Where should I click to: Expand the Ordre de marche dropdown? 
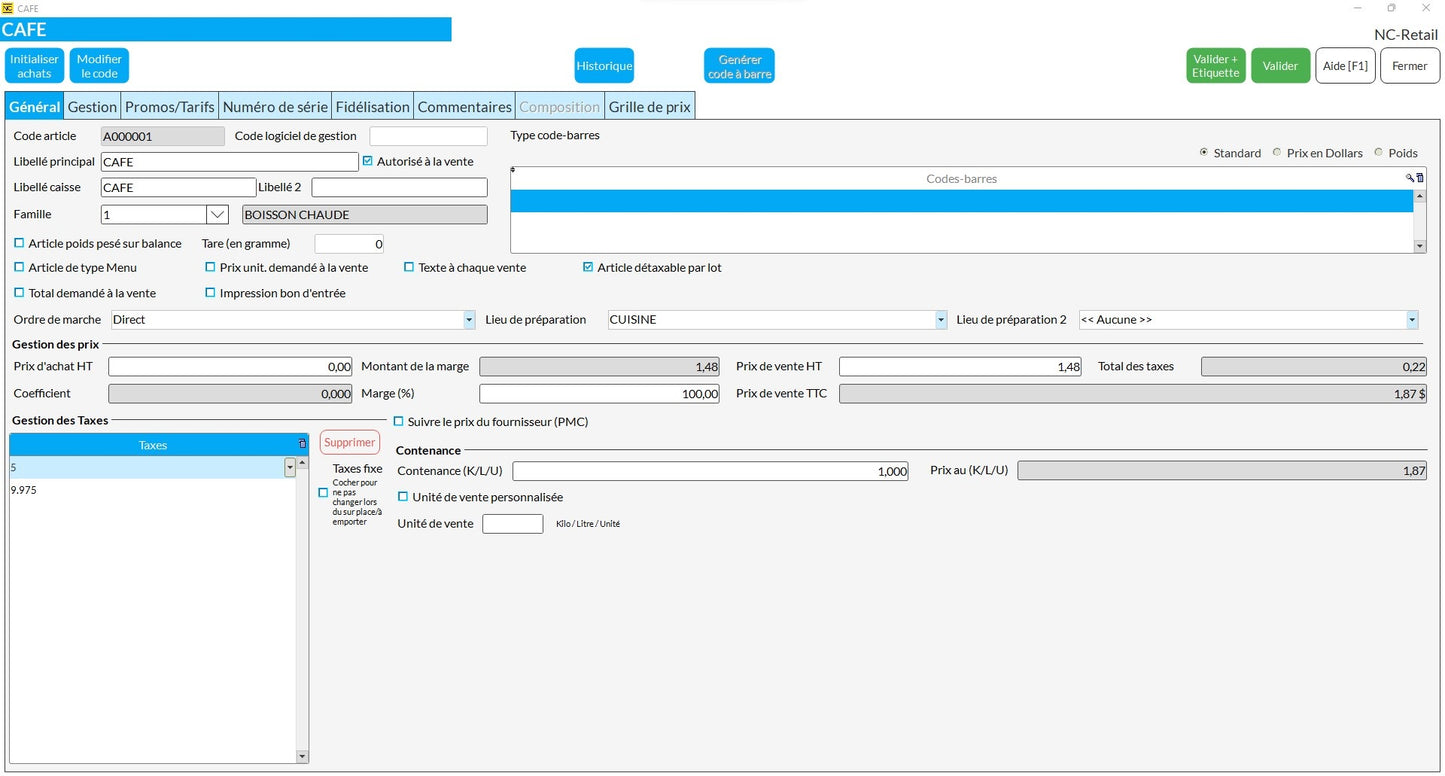tap(468, 319)
